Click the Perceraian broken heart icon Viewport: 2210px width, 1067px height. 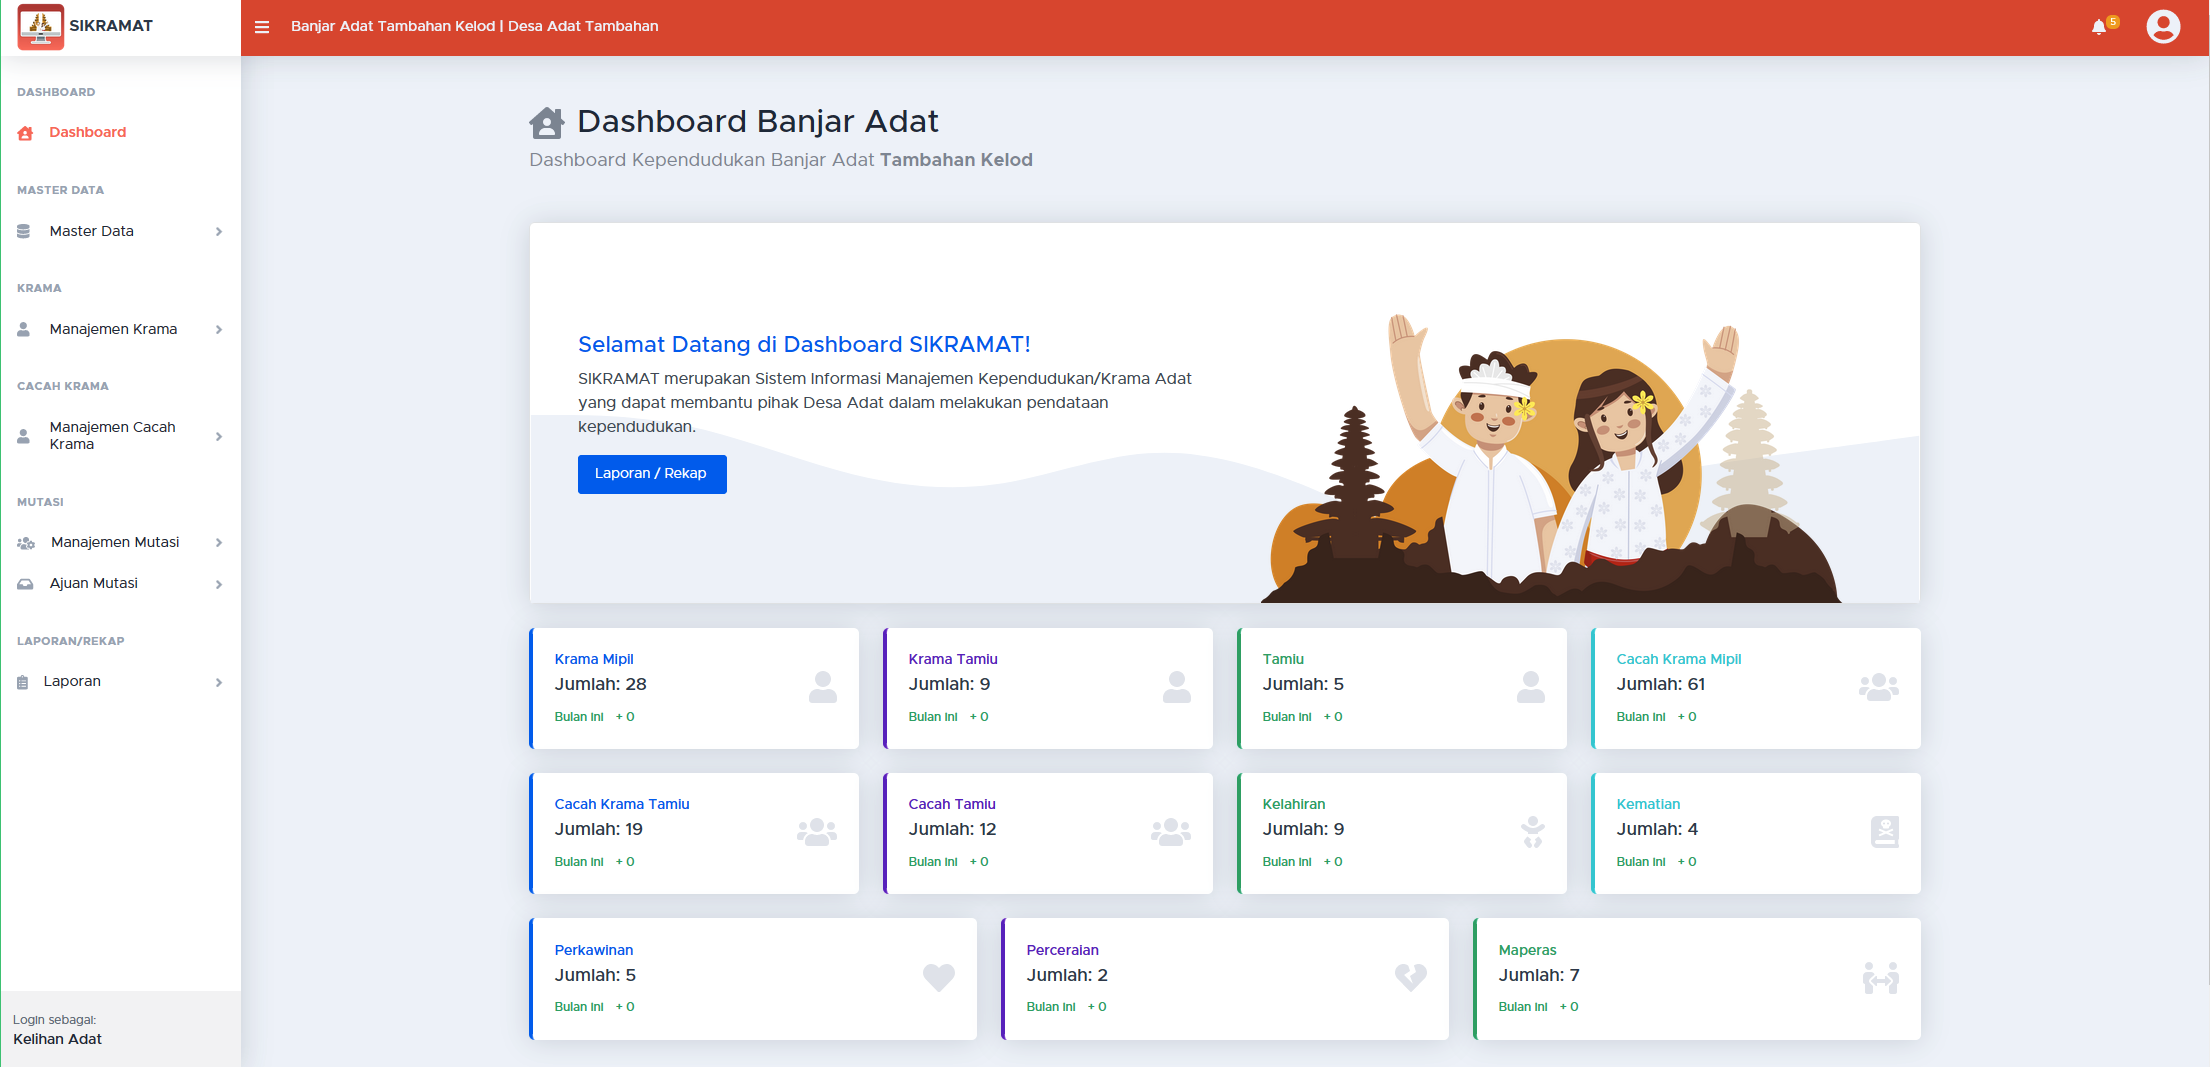pos(1410,977)
